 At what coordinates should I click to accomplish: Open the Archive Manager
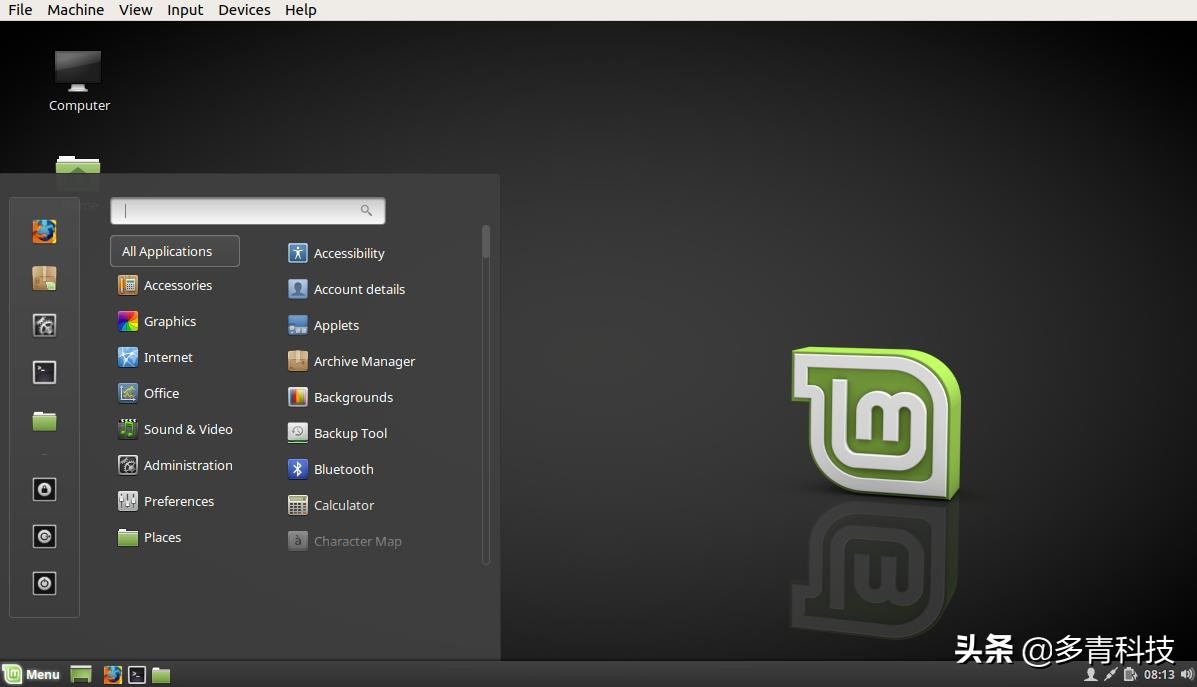pyautogui.click(x=363, y=361)
